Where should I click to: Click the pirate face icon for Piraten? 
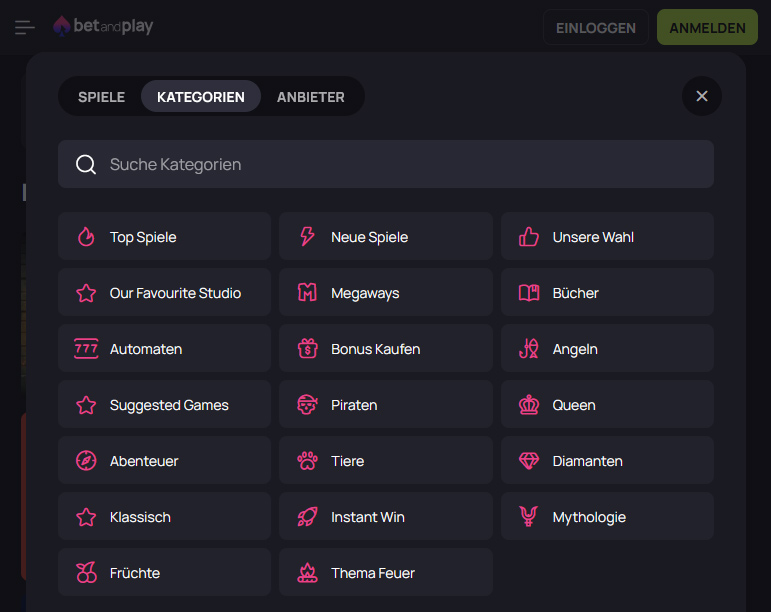pos(307,405)
